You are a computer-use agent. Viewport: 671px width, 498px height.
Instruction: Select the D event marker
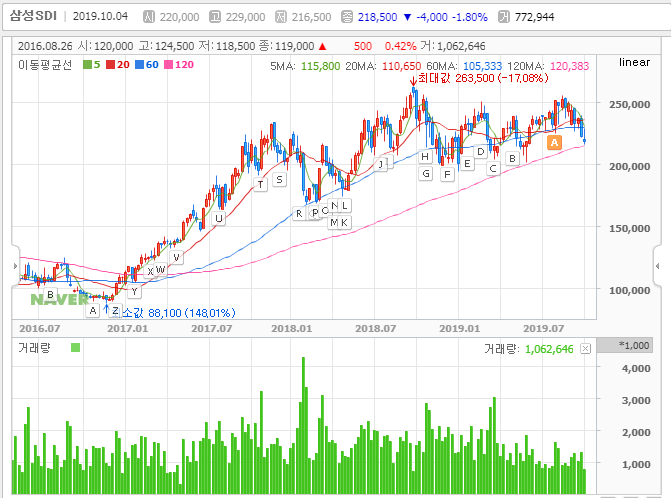click(x=481, y=151)
